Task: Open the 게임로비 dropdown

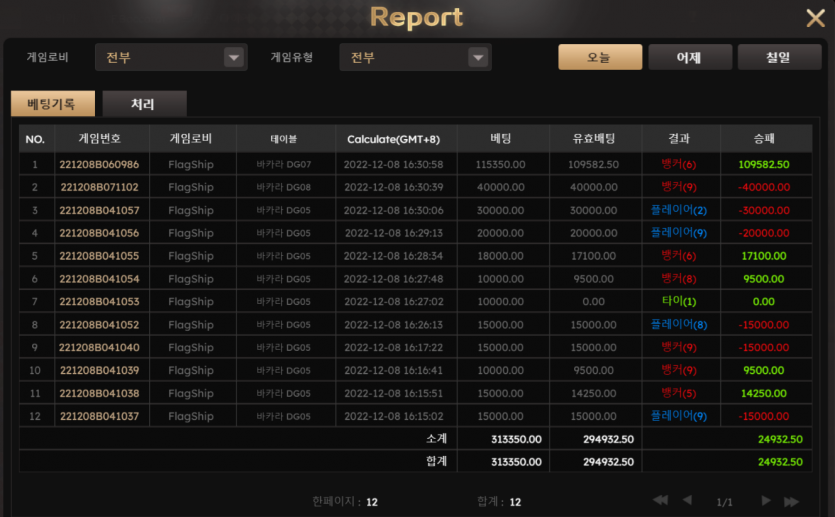Action: pyautogui.click(x=171, y=57)
